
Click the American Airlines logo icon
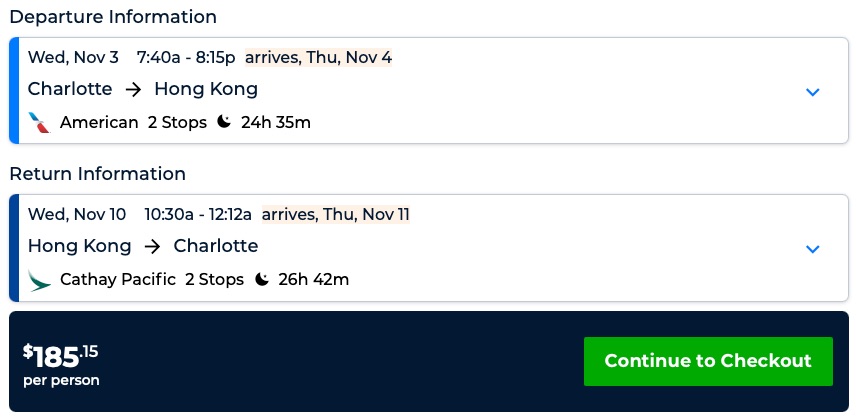click(40, 123)
